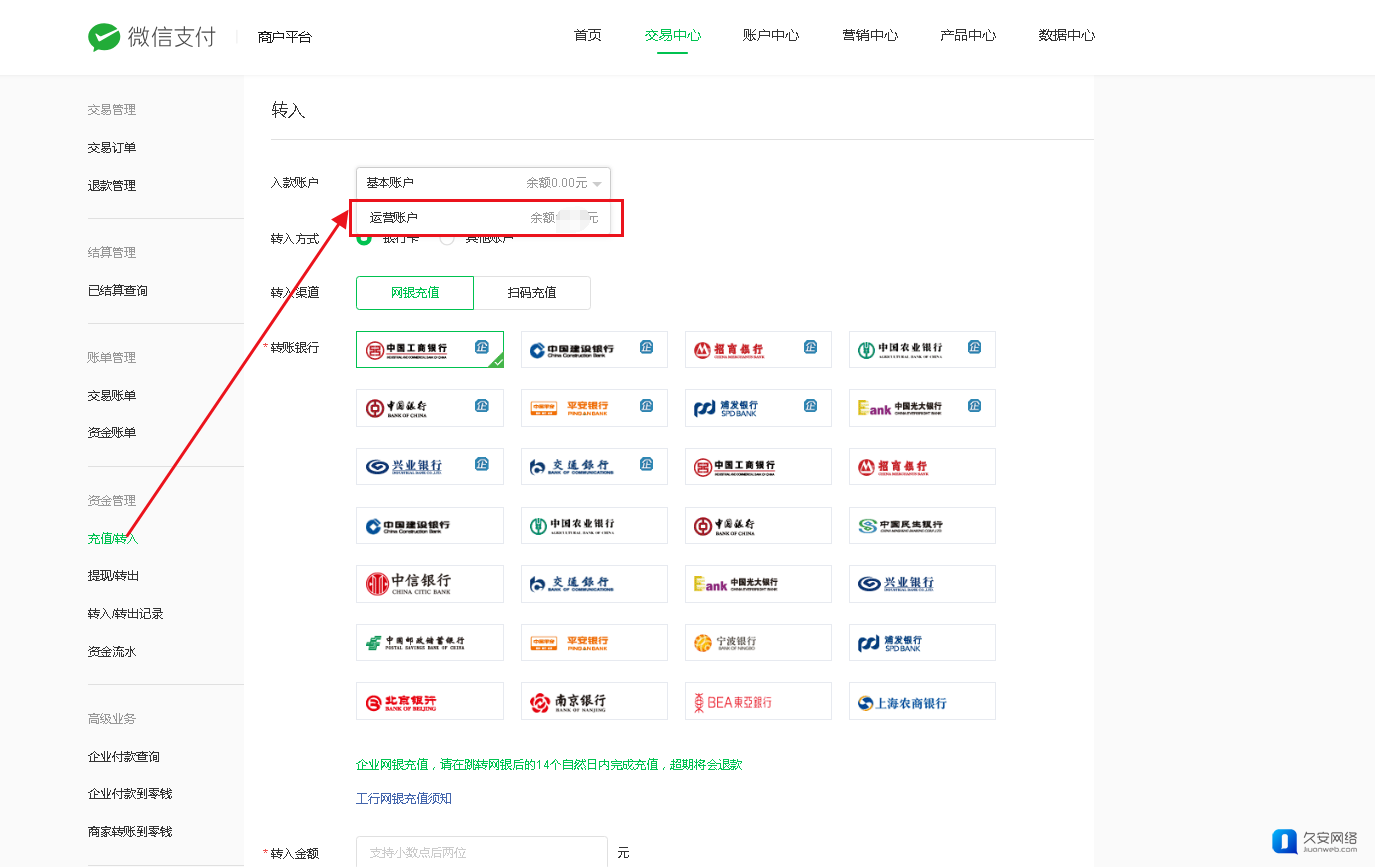The width and height of the screenshot is (1375, 867).
Task: Open 已结算查询 in the sidebar
Action: [x=118, y=291]
